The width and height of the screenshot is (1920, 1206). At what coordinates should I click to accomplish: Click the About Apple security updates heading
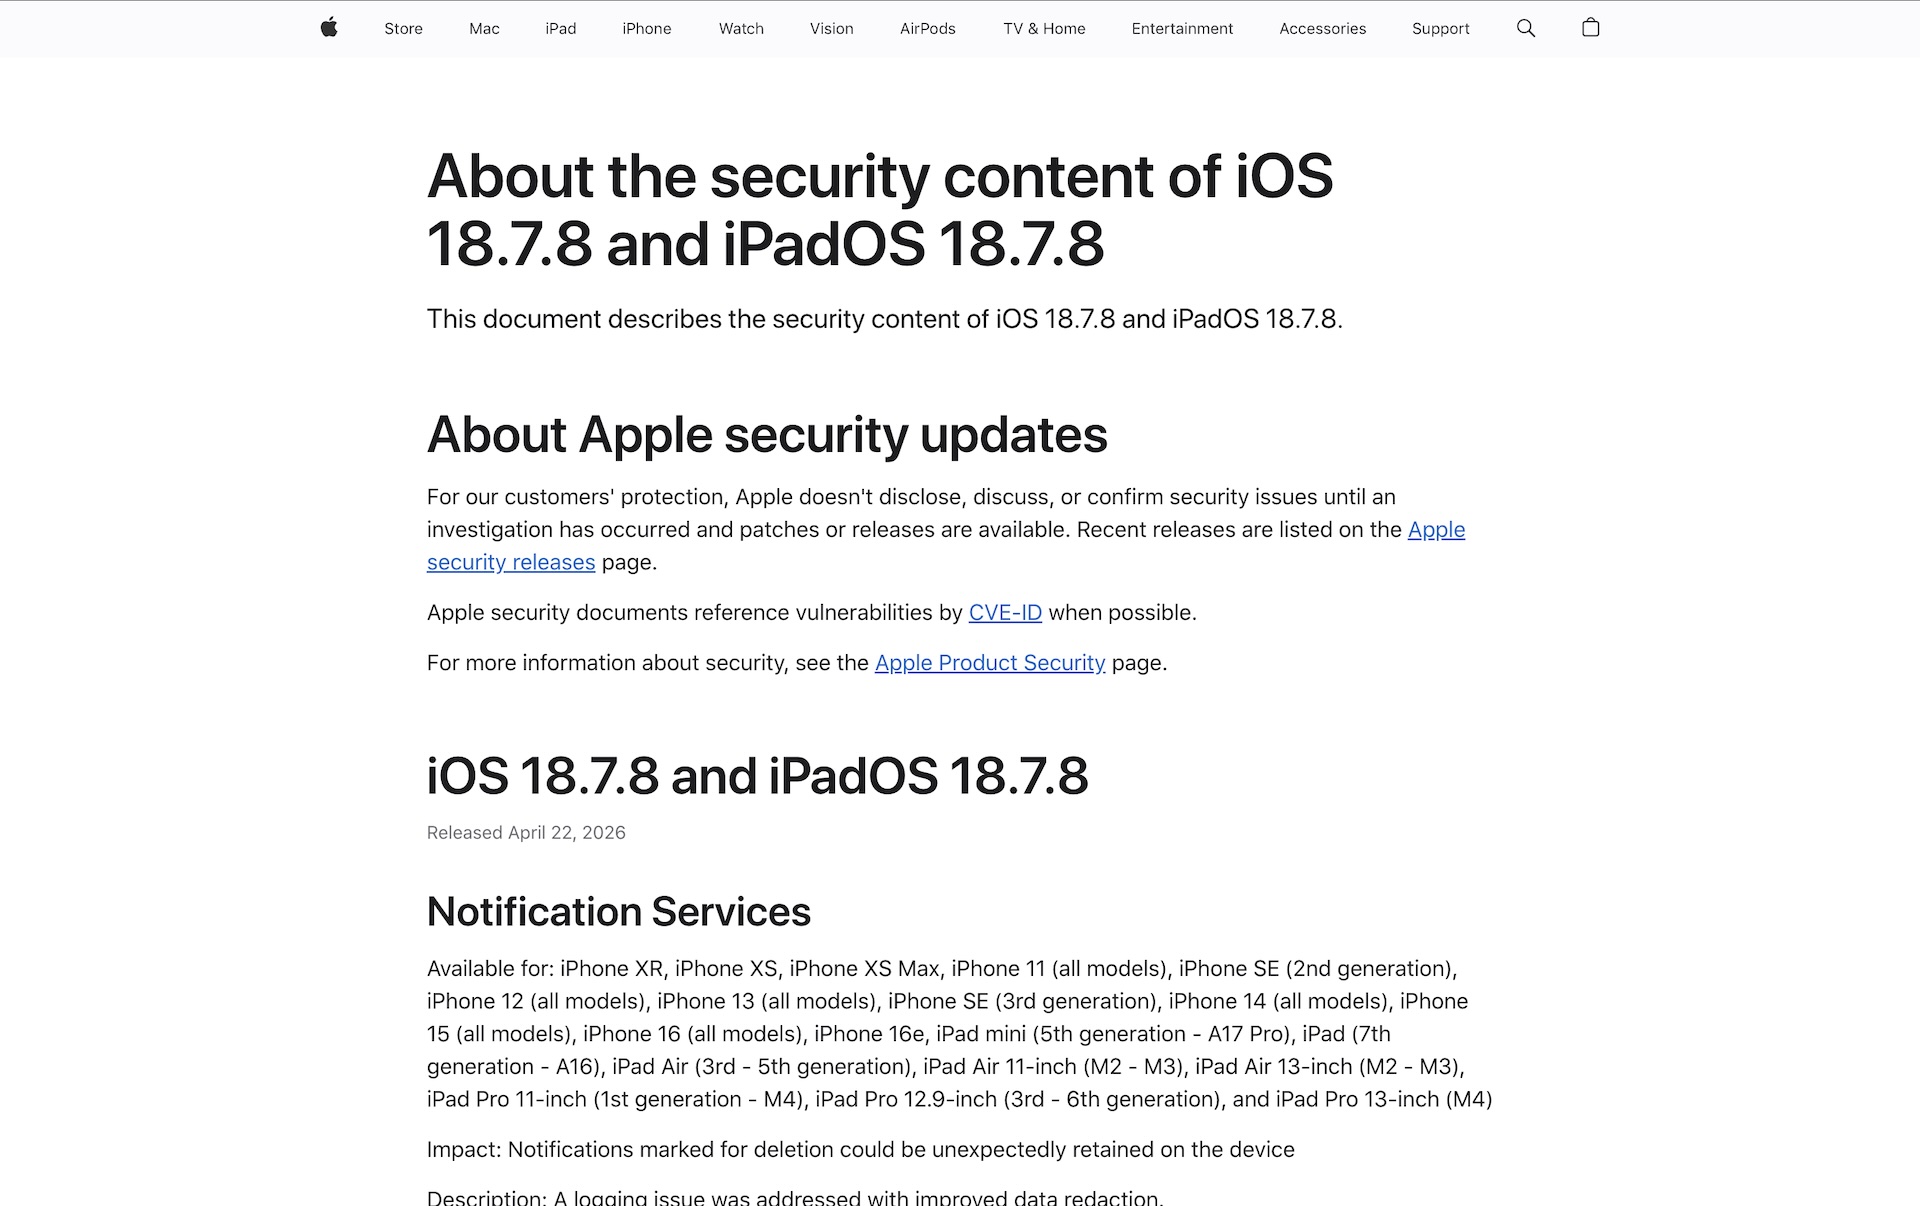[767, 435]
